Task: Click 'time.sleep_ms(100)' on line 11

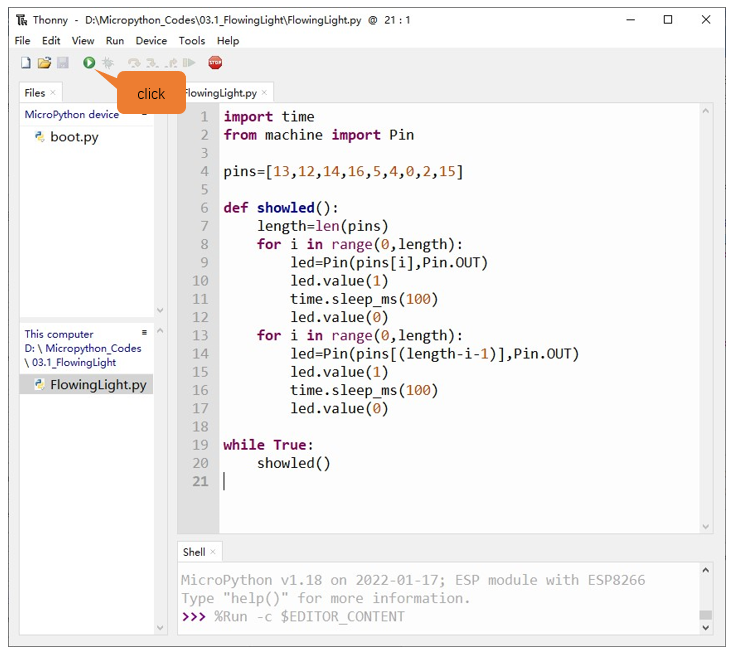Action: 364,299
